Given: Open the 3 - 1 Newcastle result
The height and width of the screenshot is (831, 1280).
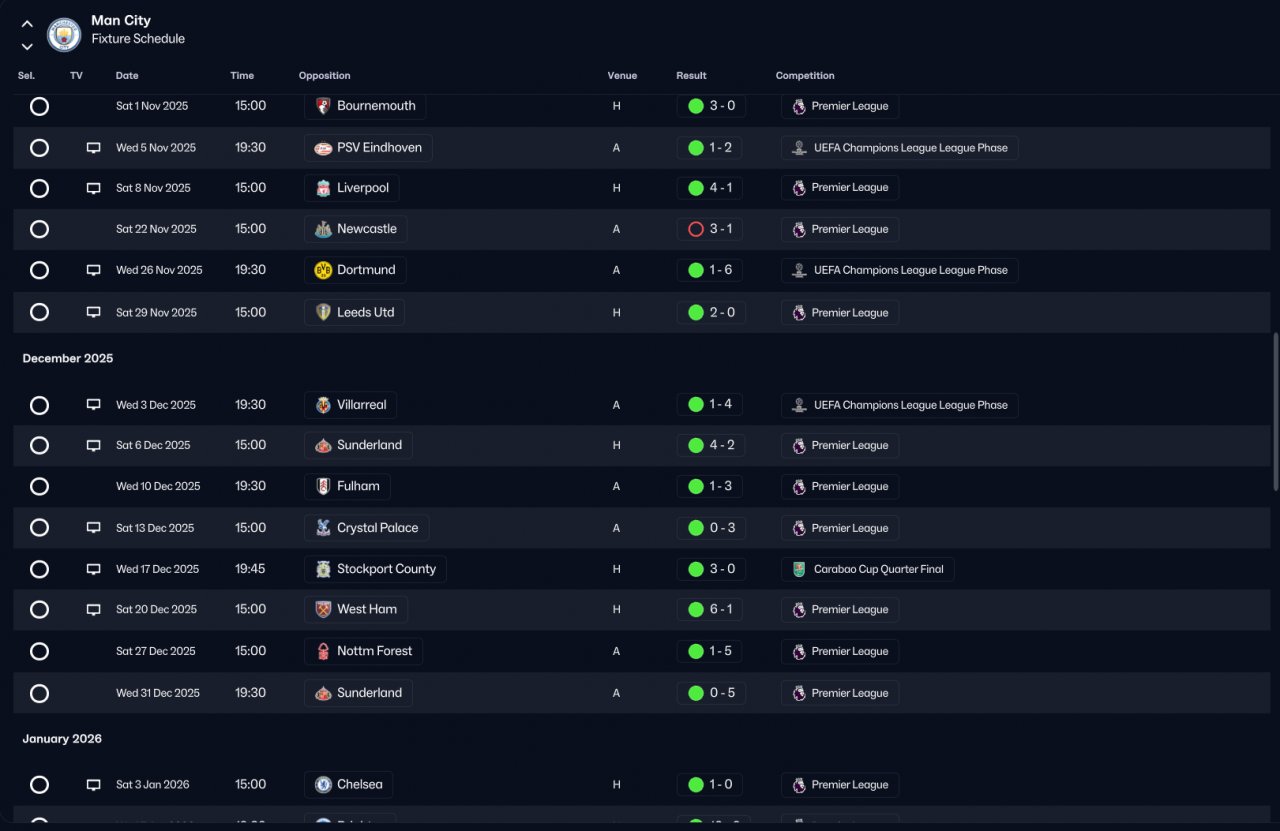Looking at the screenshot, I should pyautogui.click(x=710, y=229).
